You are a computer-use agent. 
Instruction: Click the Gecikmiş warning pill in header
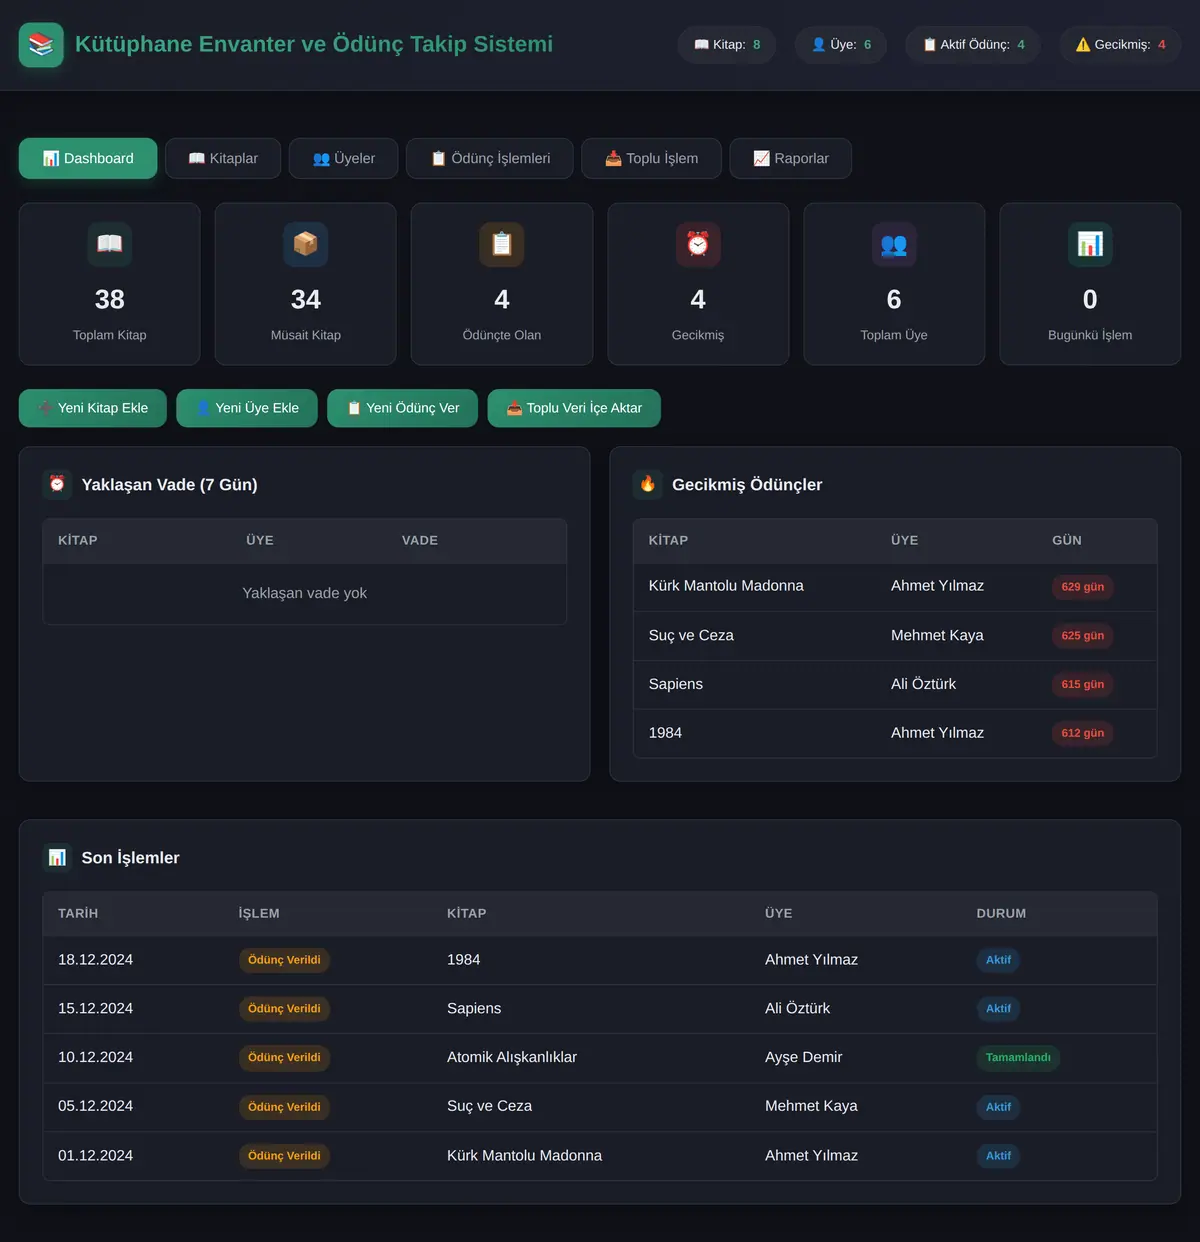click(1121, 45)
